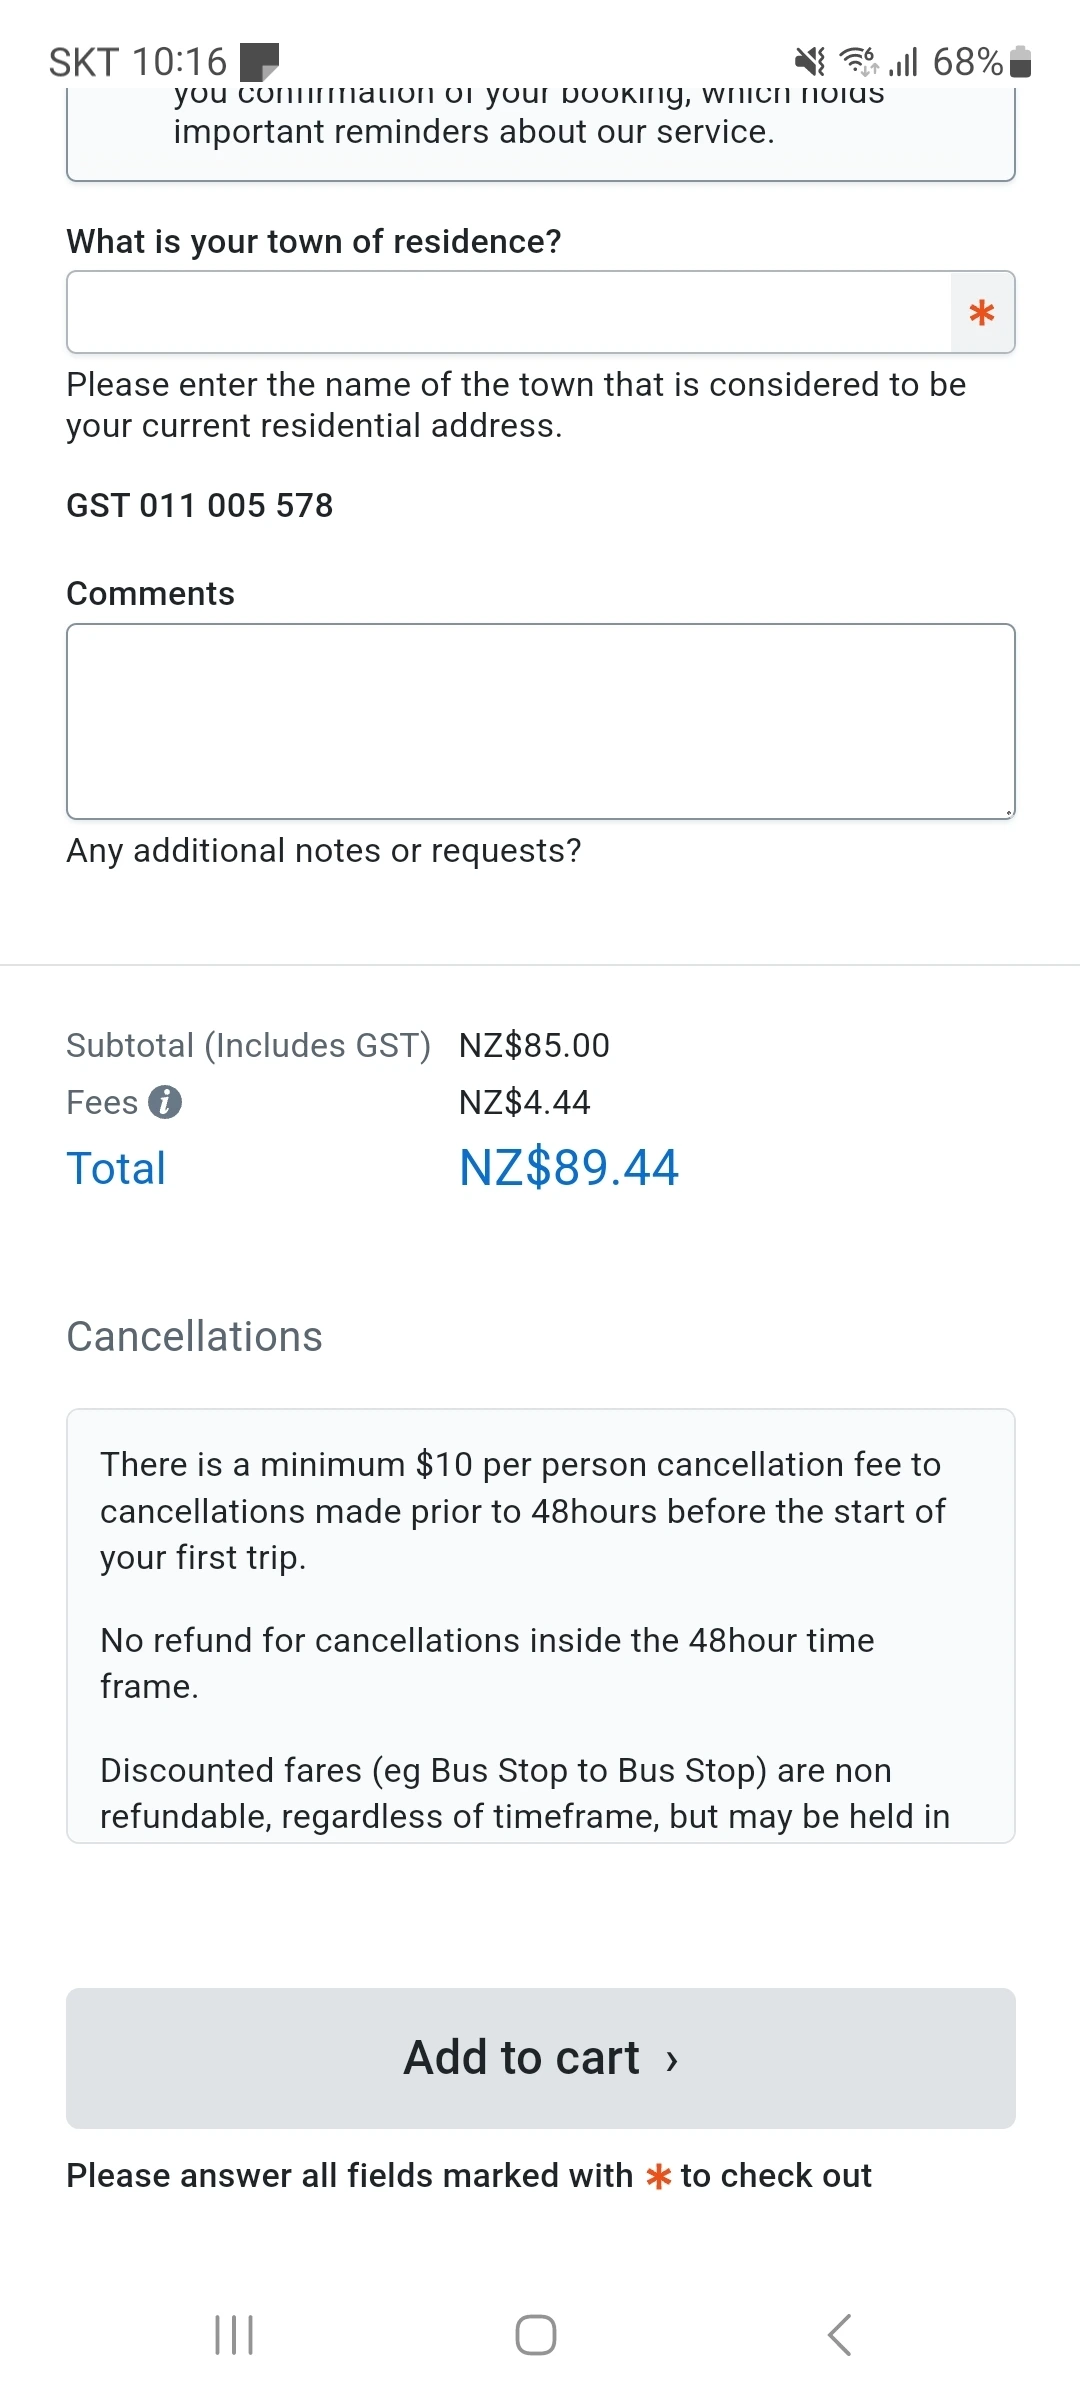Tap the Cancellations heading
The width and height of the screenshot is (1080, 2400).
click(x=194, y=1336)
